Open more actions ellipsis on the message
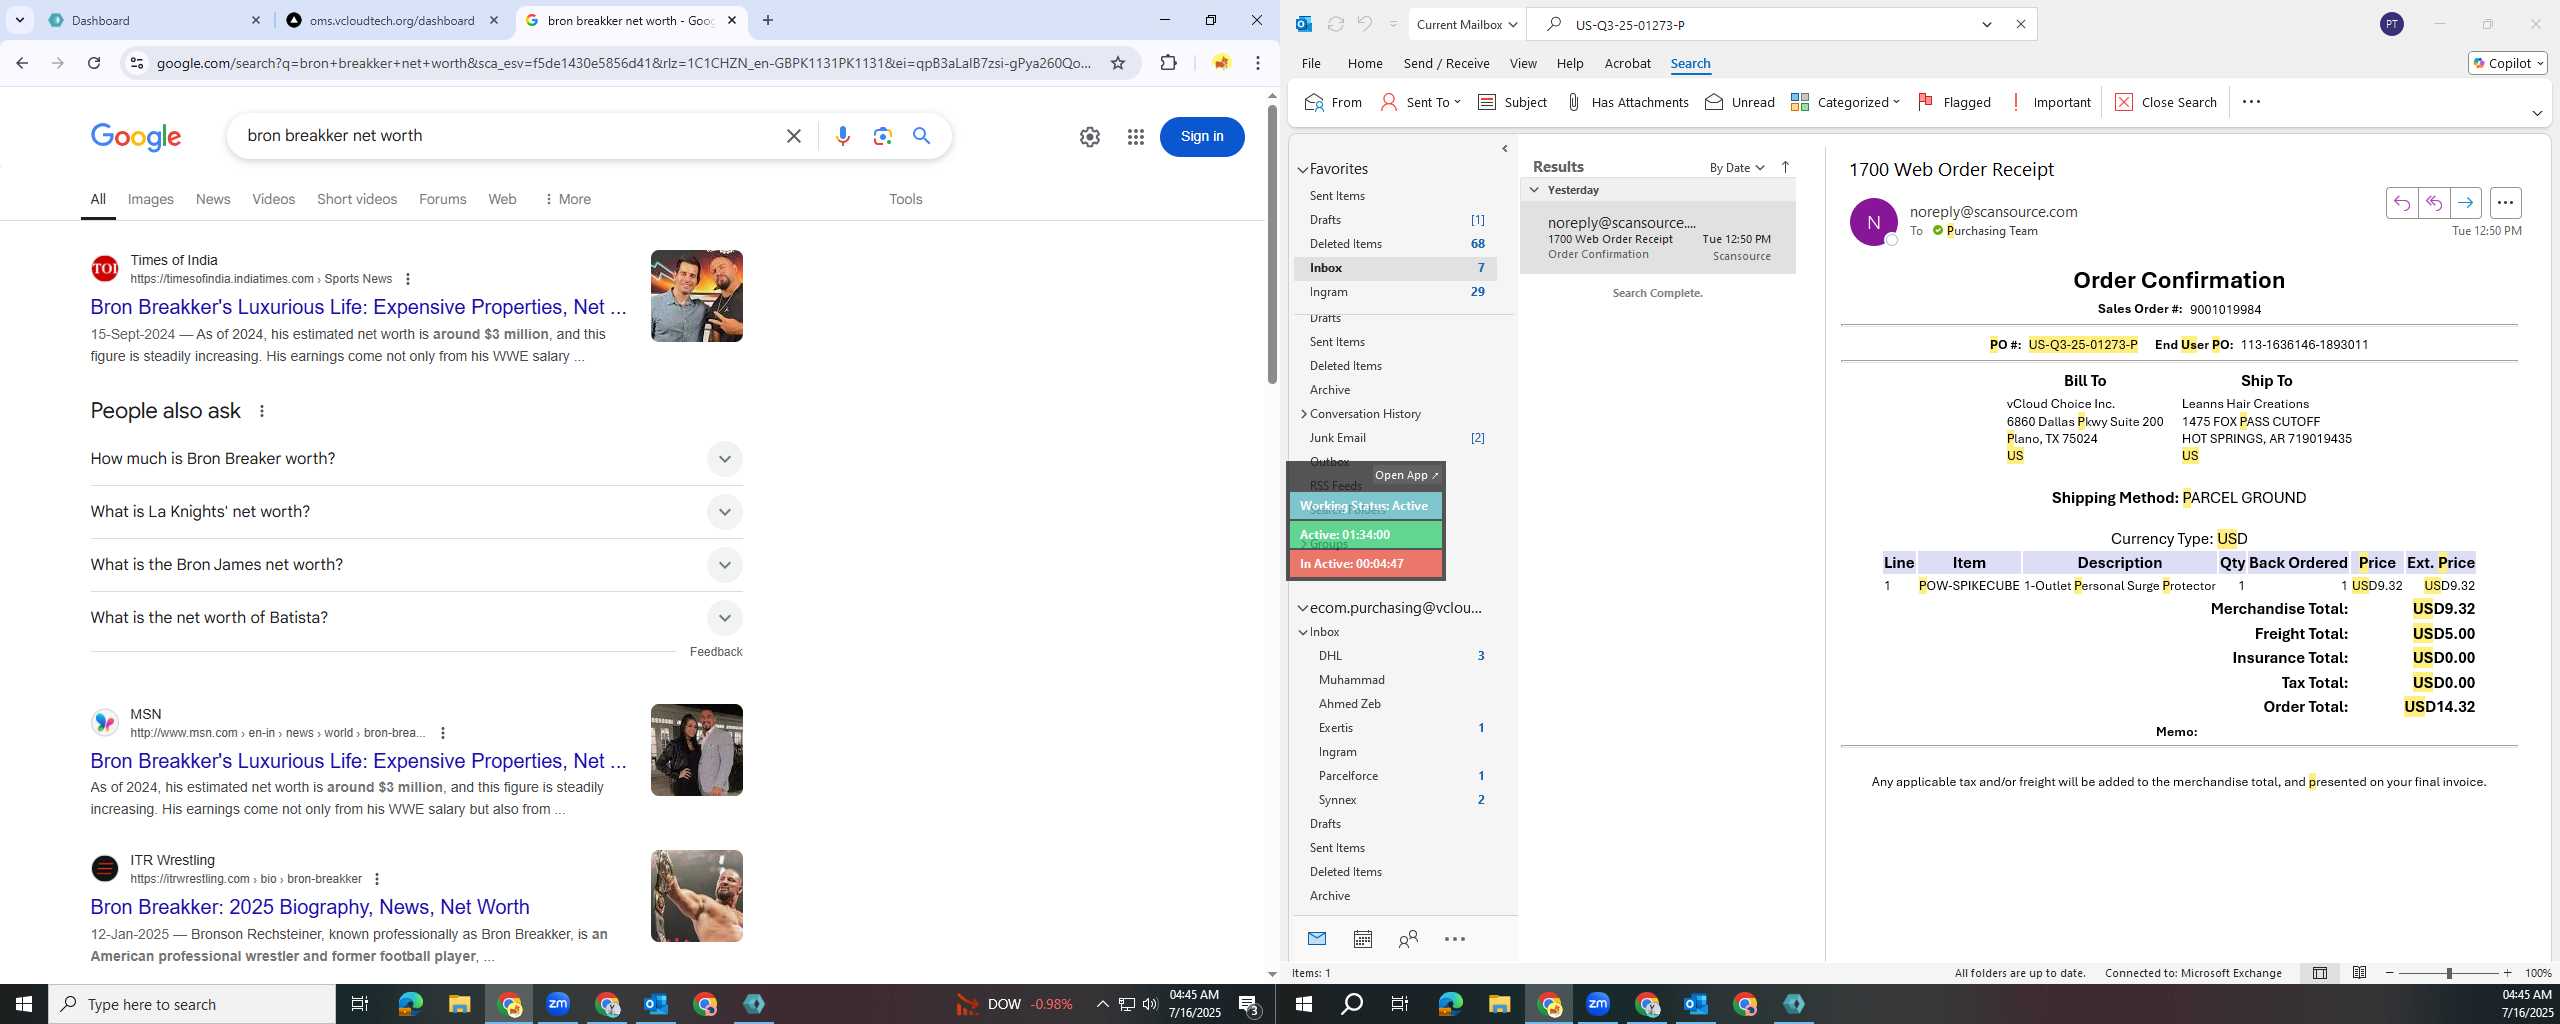The width and height of the screenshot is (2560, 1024). [x=2505, y=203]
